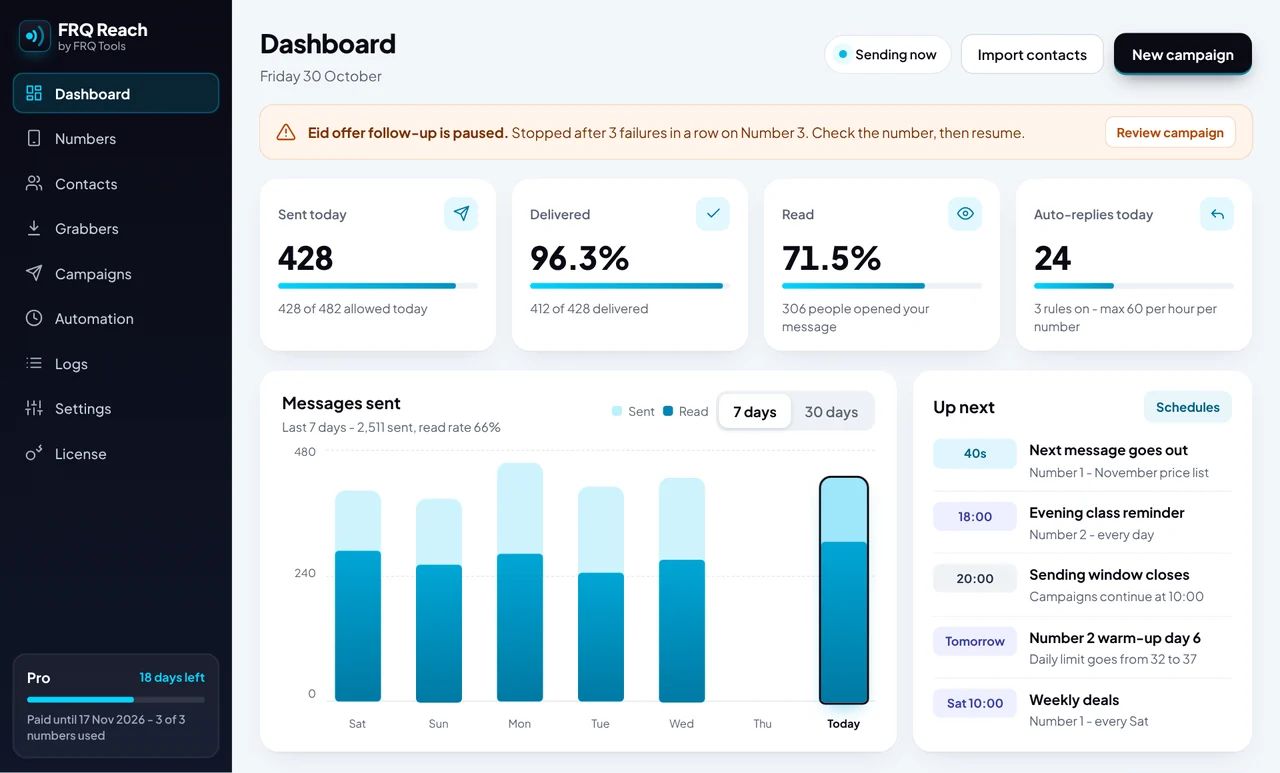The height and width of the screenshot is (773, 1280).
Task: Click the Auto-replies today progress bar
Action: click(x=1134, y=286)
